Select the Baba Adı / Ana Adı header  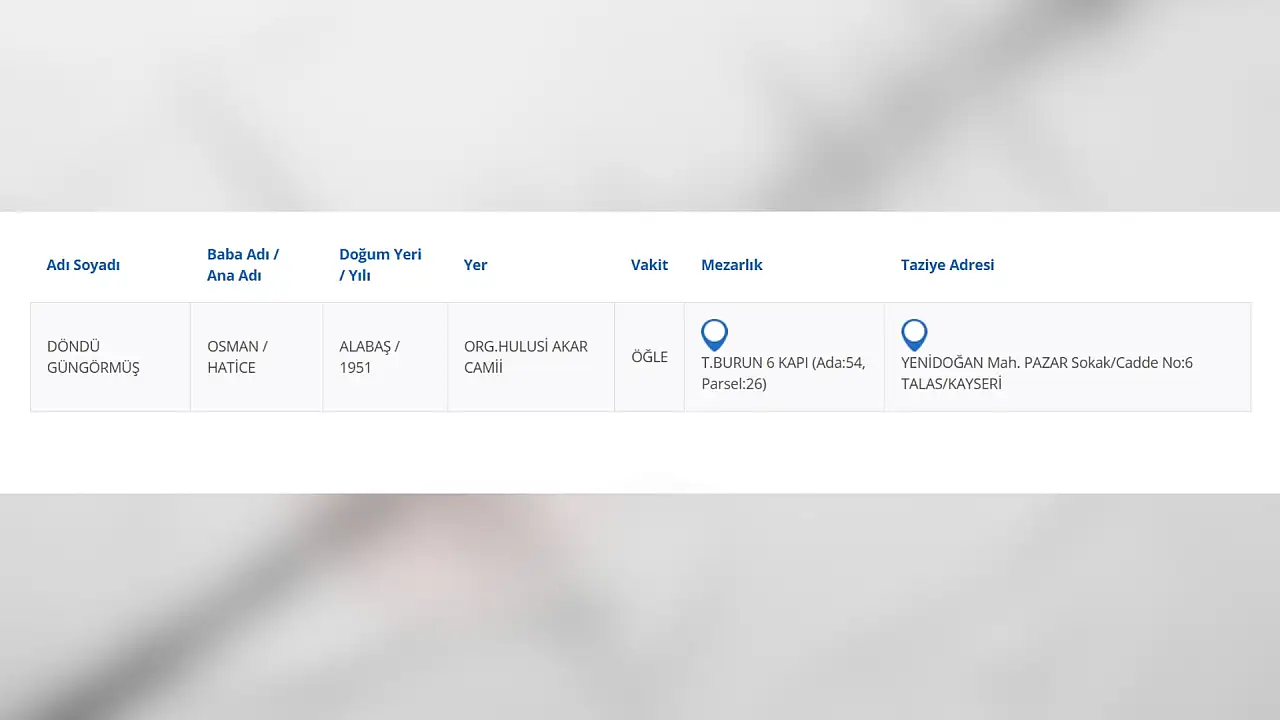click(x=243, y=265)
